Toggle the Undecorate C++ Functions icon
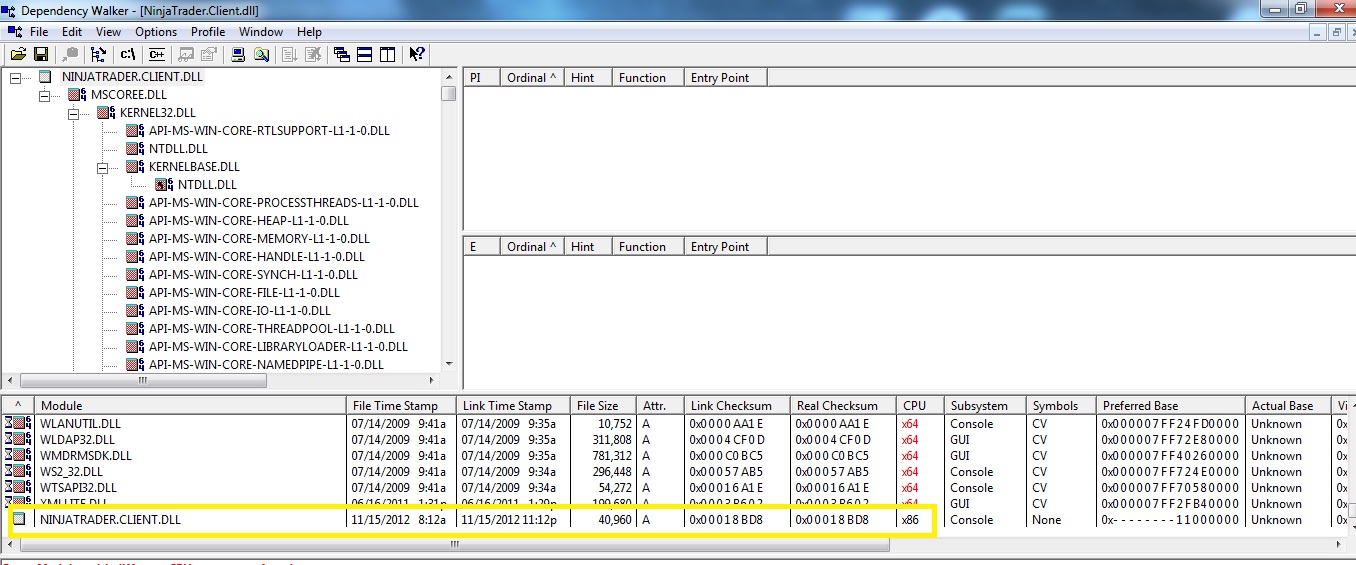Viewport: 1356px width, 565px height. point(157,54)
